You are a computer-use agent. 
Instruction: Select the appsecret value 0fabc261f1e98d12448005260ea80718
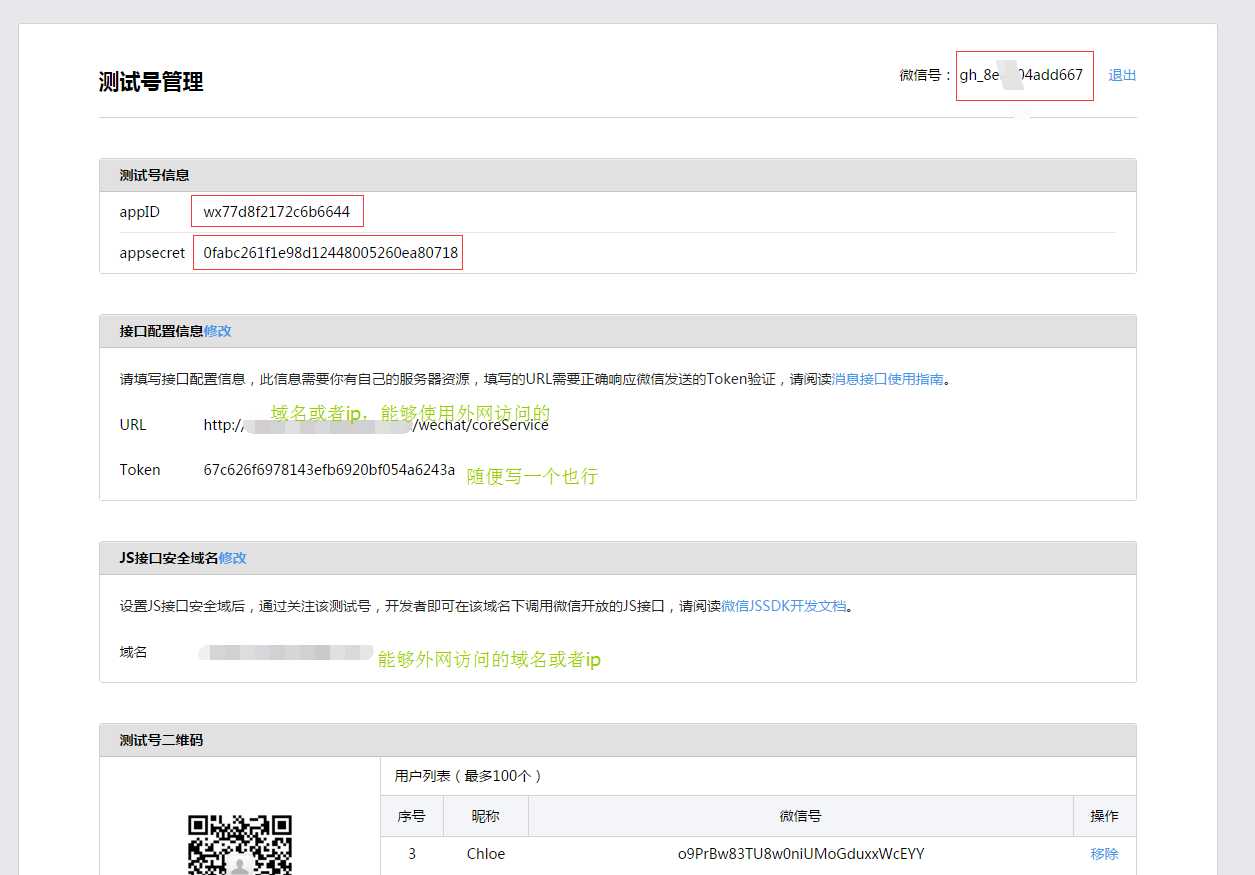tap(331, 253)
